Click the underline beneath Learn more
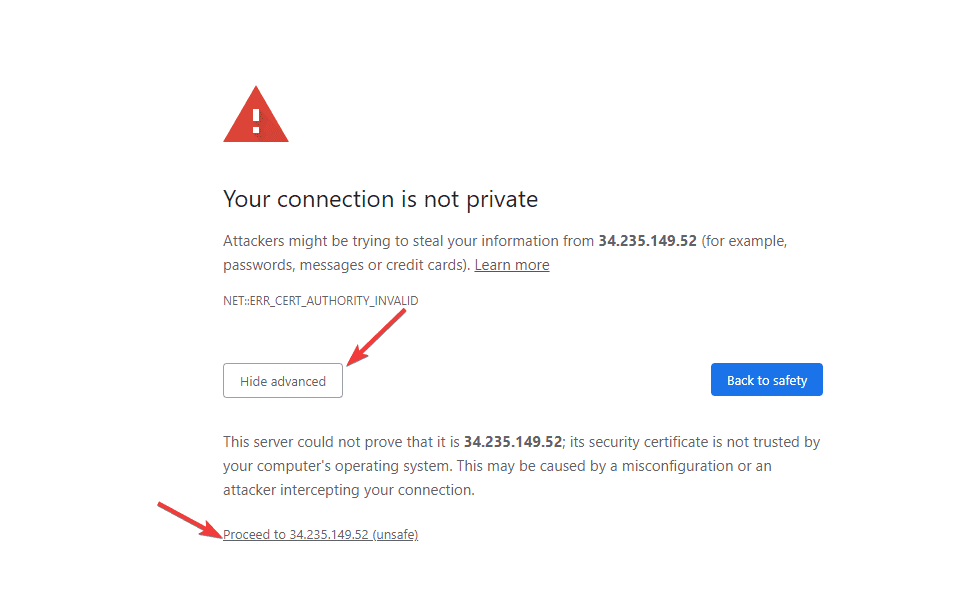The width and height of the screenshot is (957, 613). (511, 273)
